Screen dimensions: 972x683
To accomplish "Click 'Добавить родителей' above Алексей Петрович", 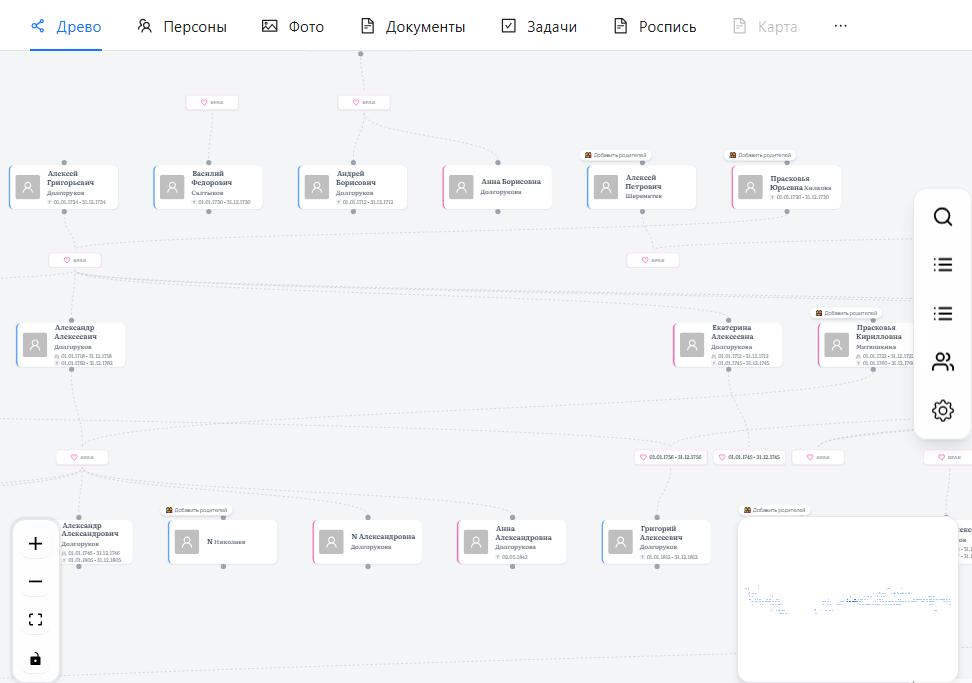I will pos(616,155).
